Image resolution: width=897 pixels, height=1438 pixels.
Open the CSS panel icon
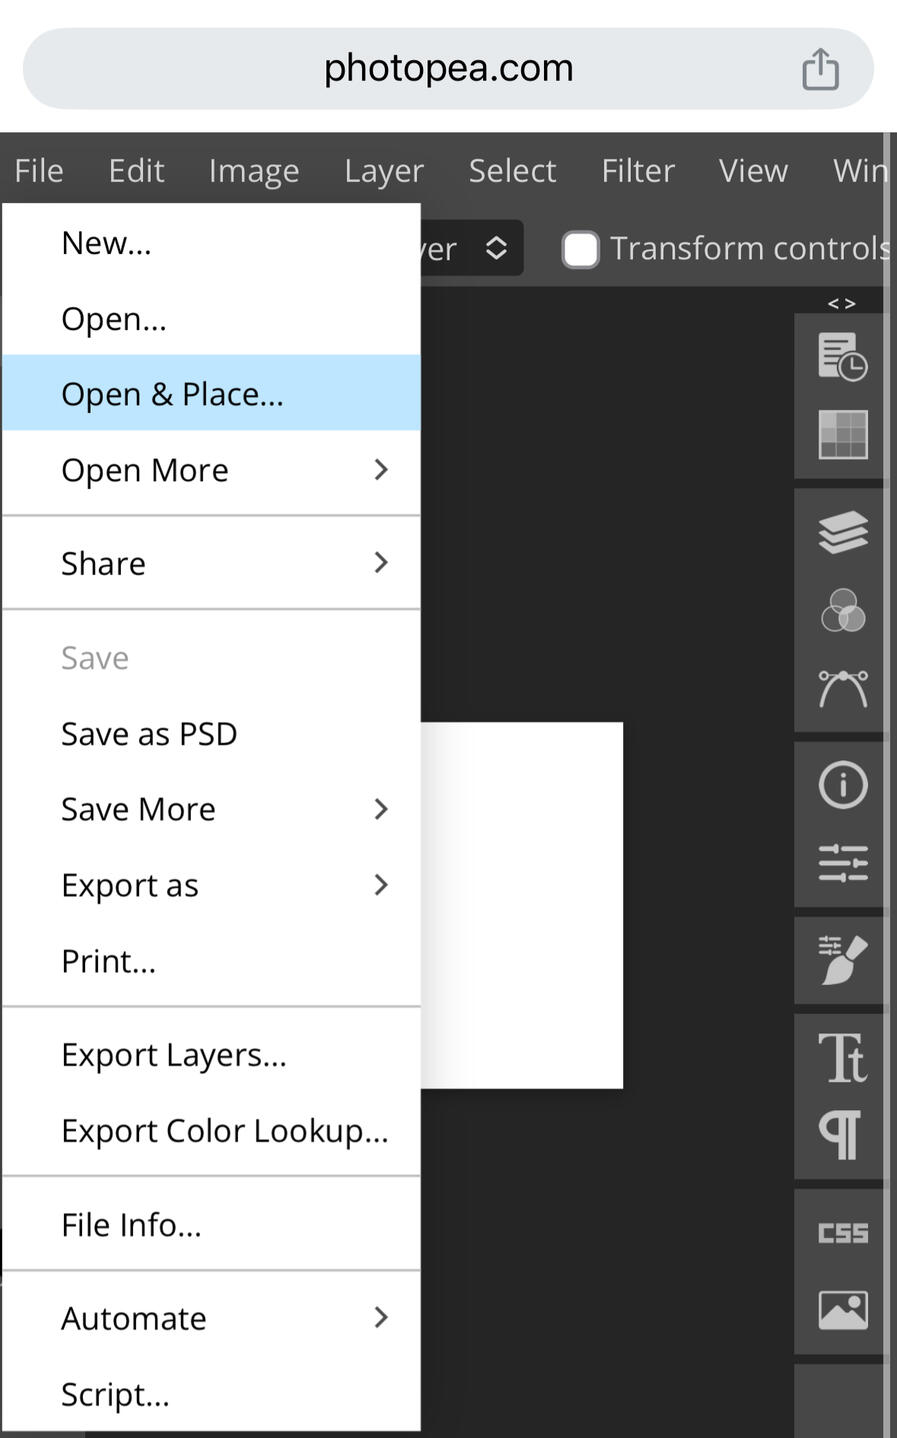[841, 1233]
